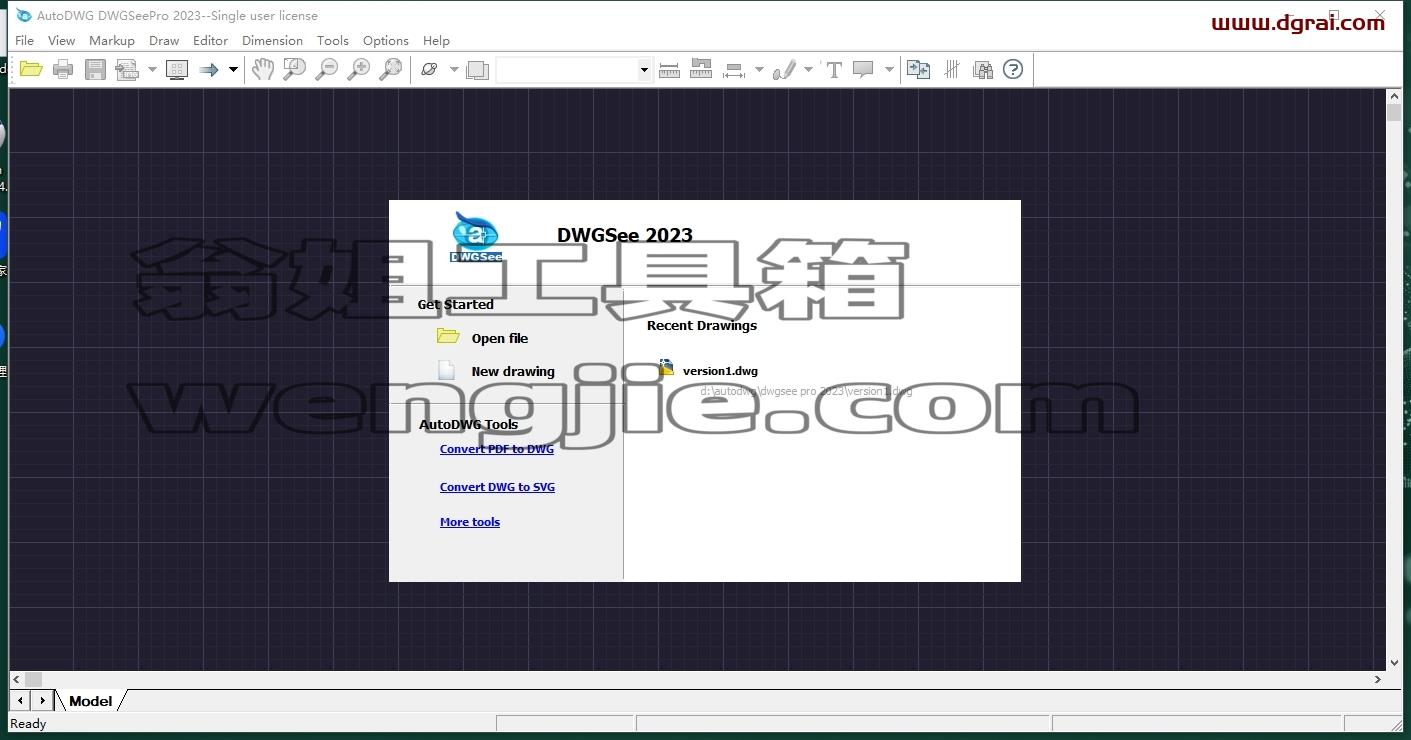Open the empty layer combo box dropdown
This screenshot has height=740, width=1411.
[644, 70]
